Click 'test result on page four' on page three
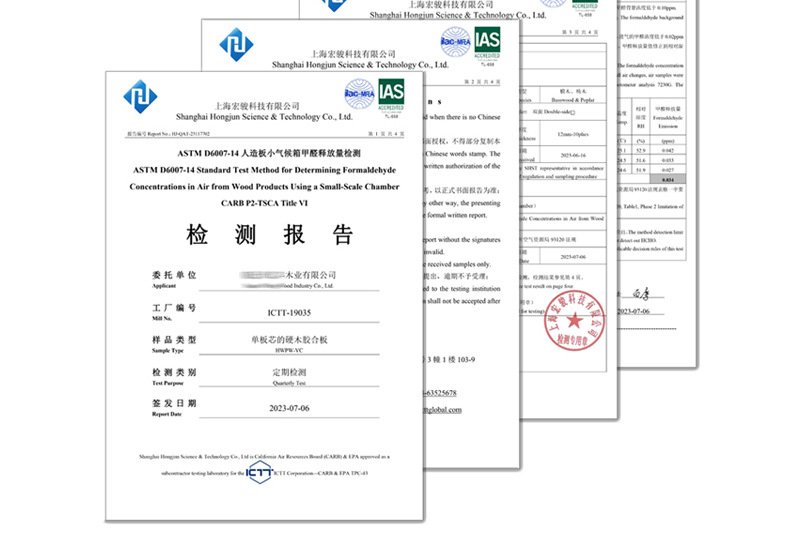Screen dimensions: 800x546 (546, 286)
